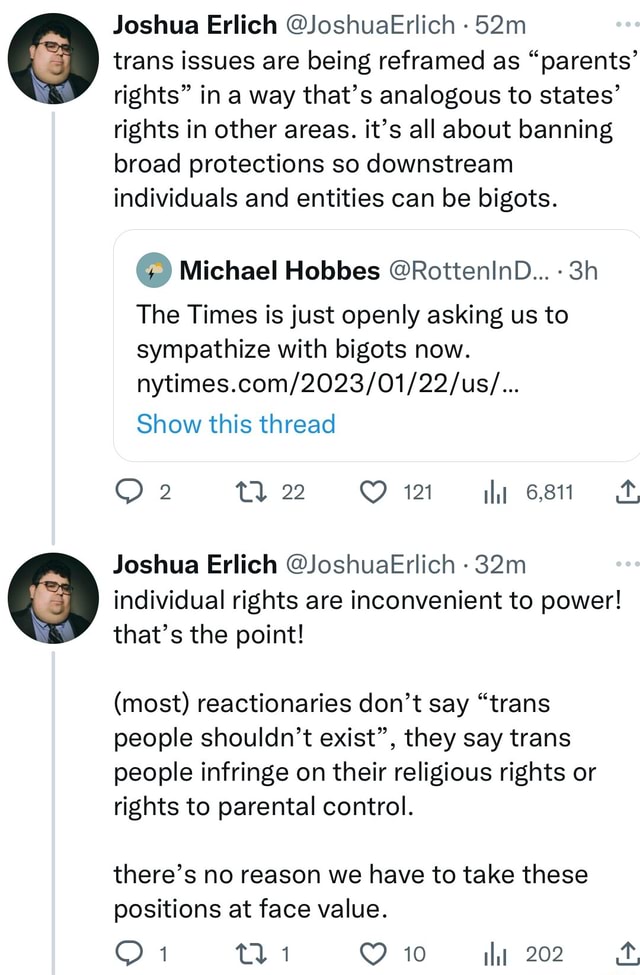Click the analytics icon showing 202 views
This screenshot has width=640, height=975.
(x=494, y=952)
